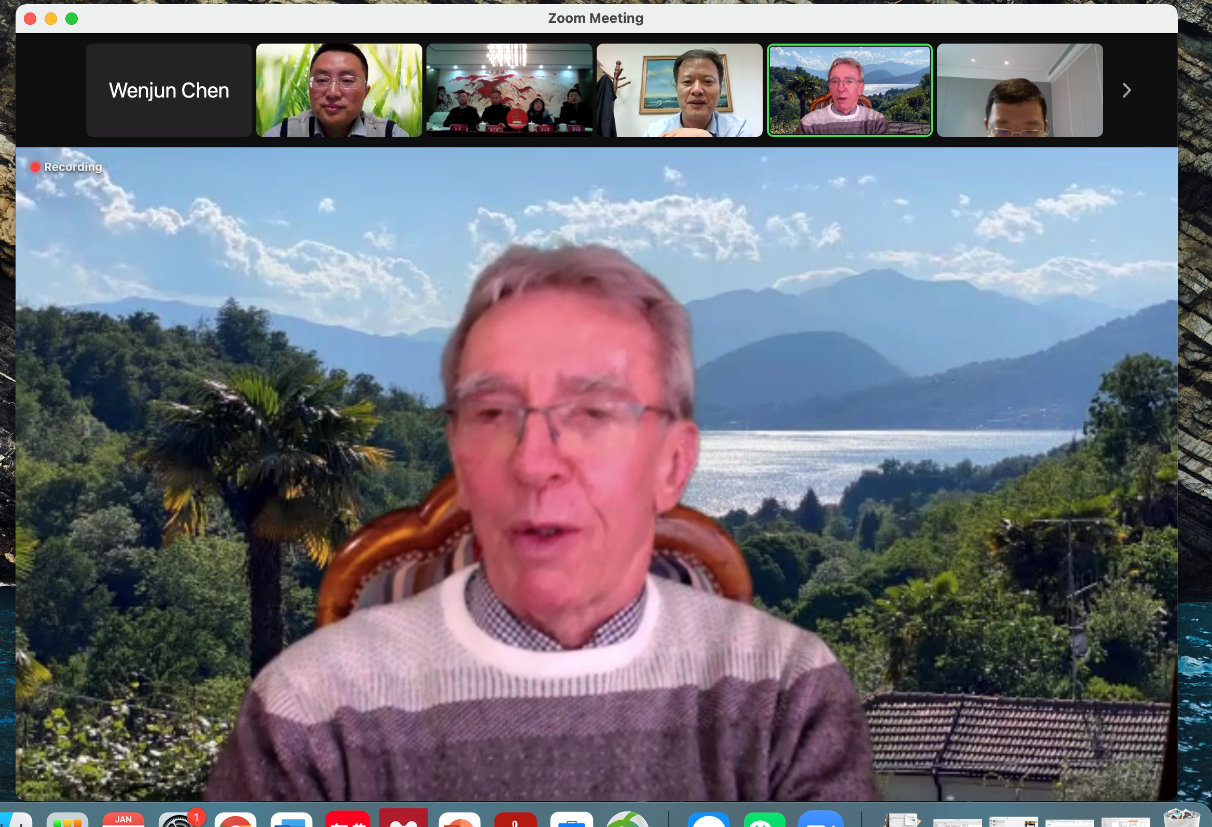Image resolution: width=1212 pixels, height=827 pixels.
Task: Open Calendar app in the dock
Action: [123, 820]
